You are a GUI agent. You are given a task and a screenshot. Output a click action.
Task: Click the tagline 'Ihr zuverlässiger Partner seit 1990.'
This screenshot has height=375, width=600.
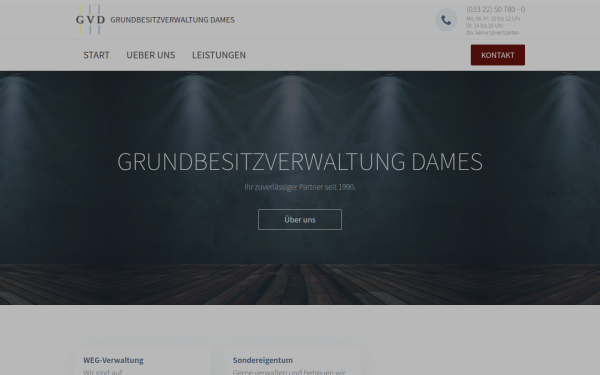pos(300,187)
